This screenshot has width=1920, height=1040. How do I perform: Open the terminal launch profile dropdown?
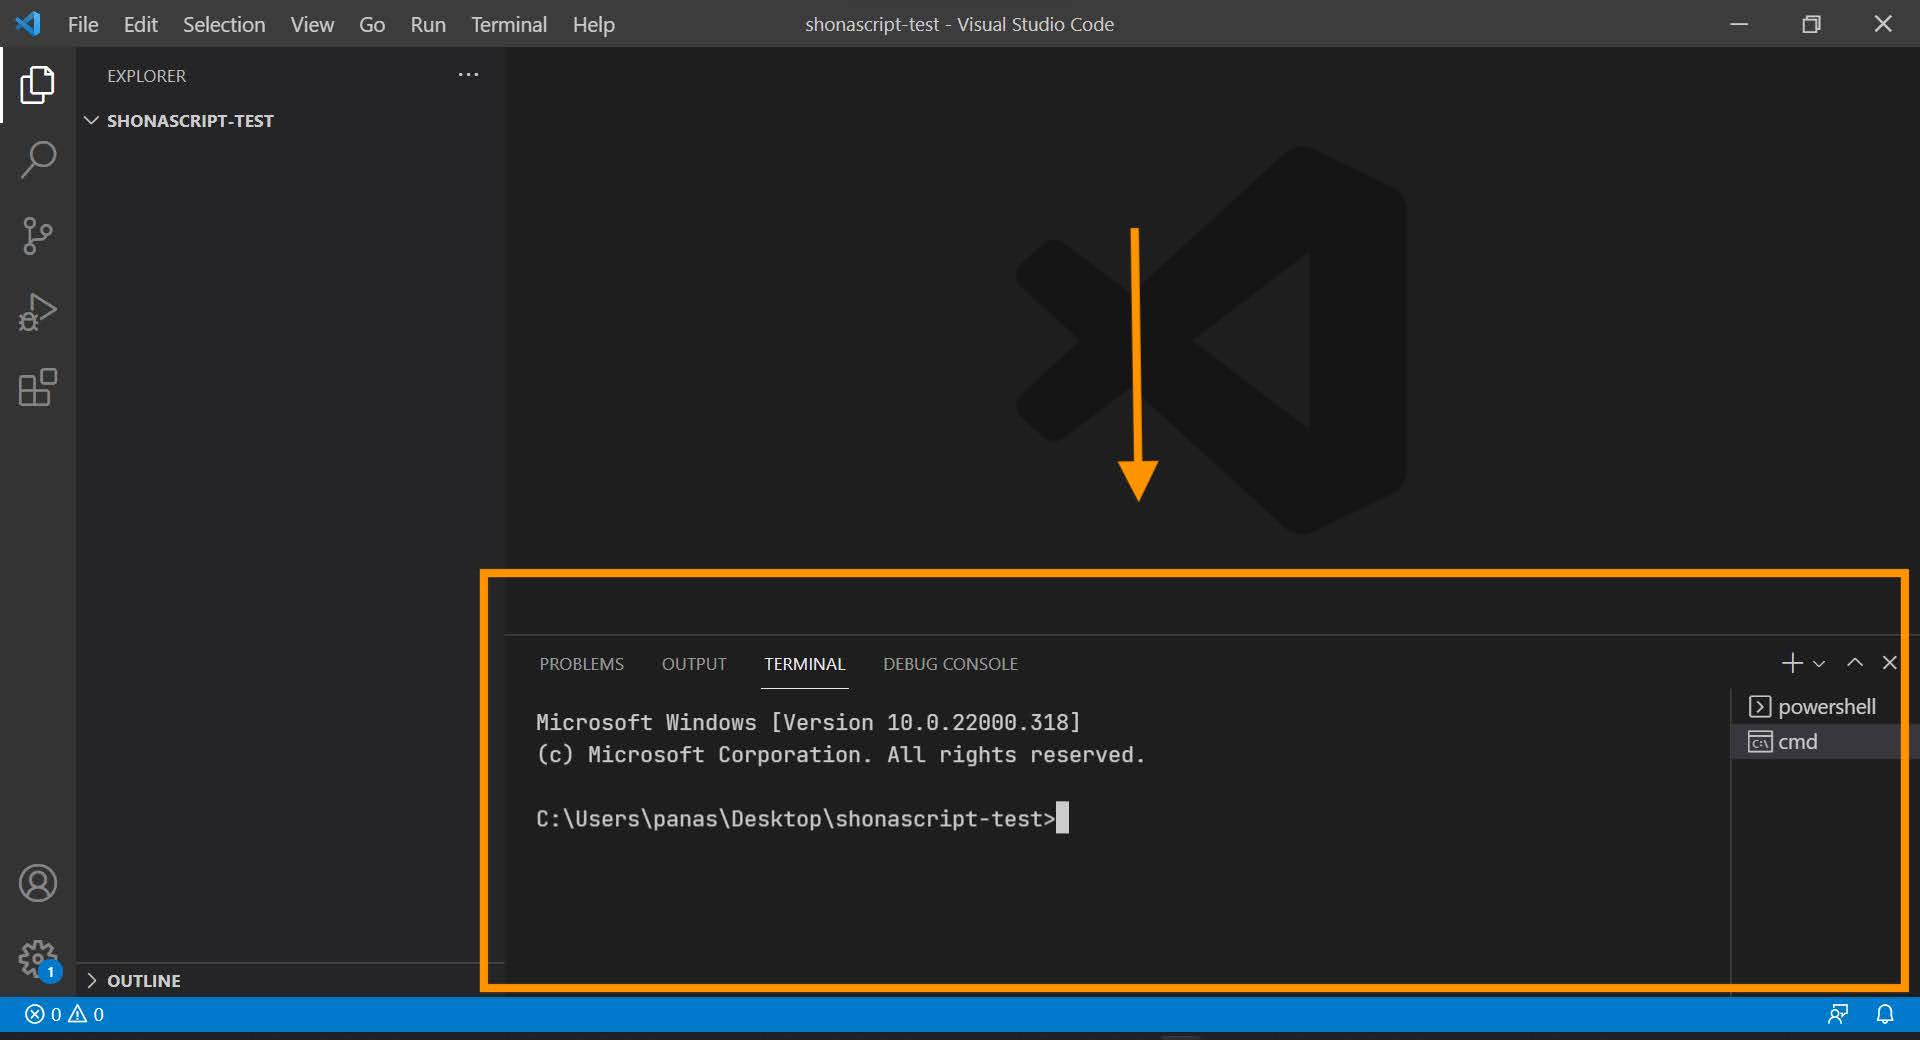pyautogui.click(x=1819, y=664)
